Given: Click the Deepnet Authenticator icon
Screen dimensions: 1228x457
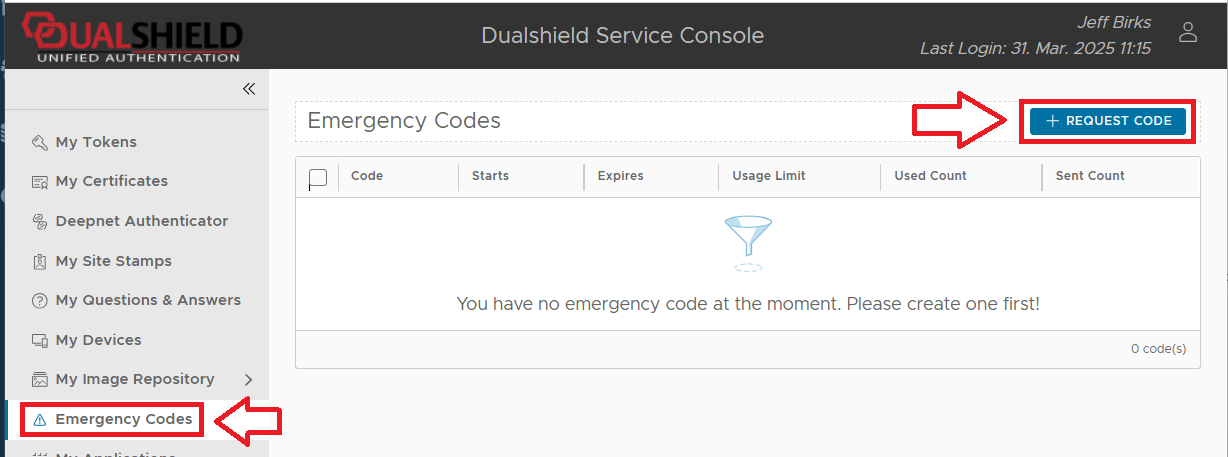Looking at the screenshot, I should point(40,221).
